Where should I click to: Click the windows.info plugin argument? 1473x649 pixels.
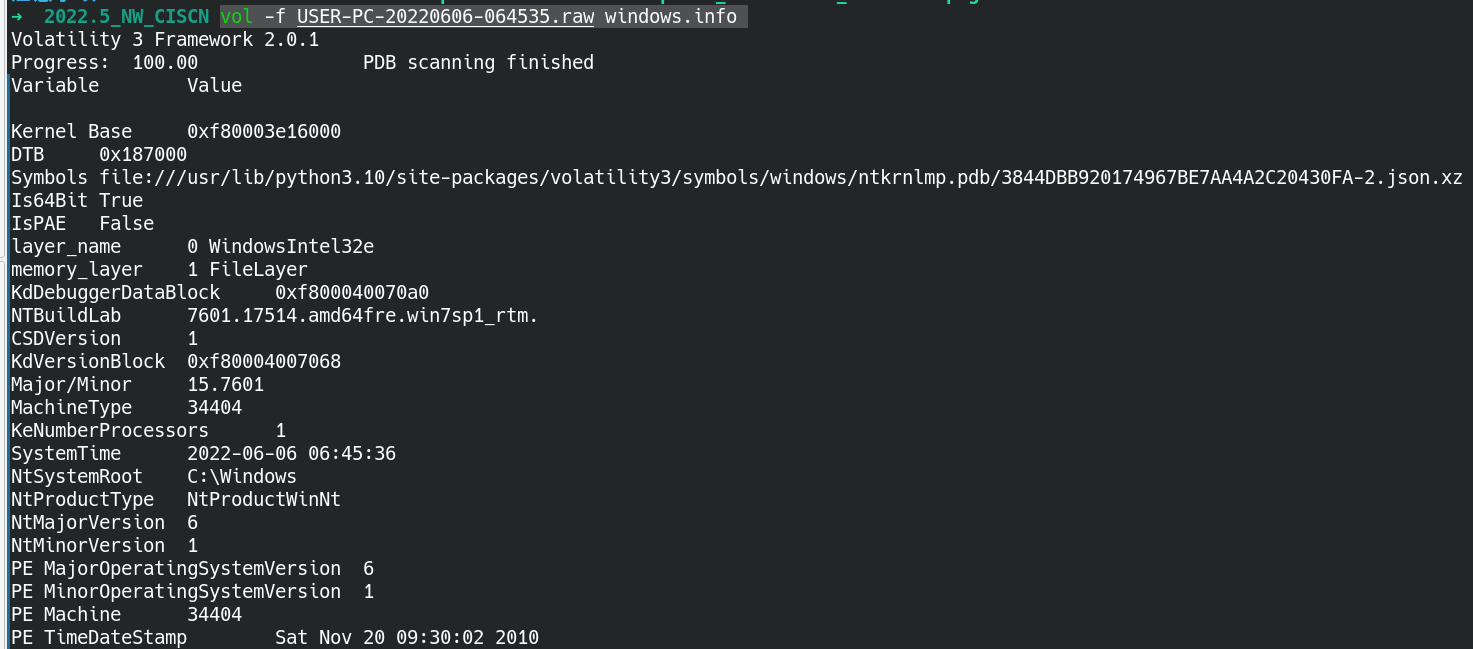click(671, 17)
